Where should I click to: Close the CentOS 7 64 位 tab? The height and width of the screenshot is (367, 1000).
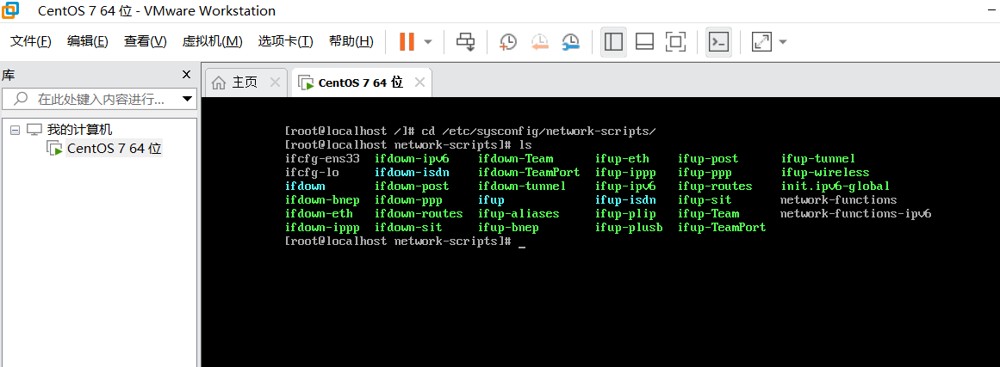[420, 82]
